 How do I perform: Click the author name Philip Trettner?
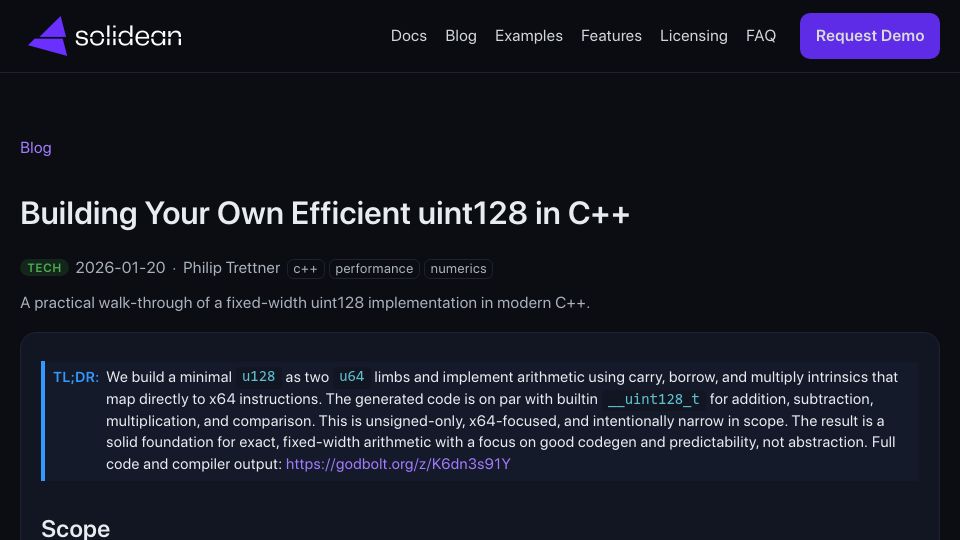pos(231,268)
